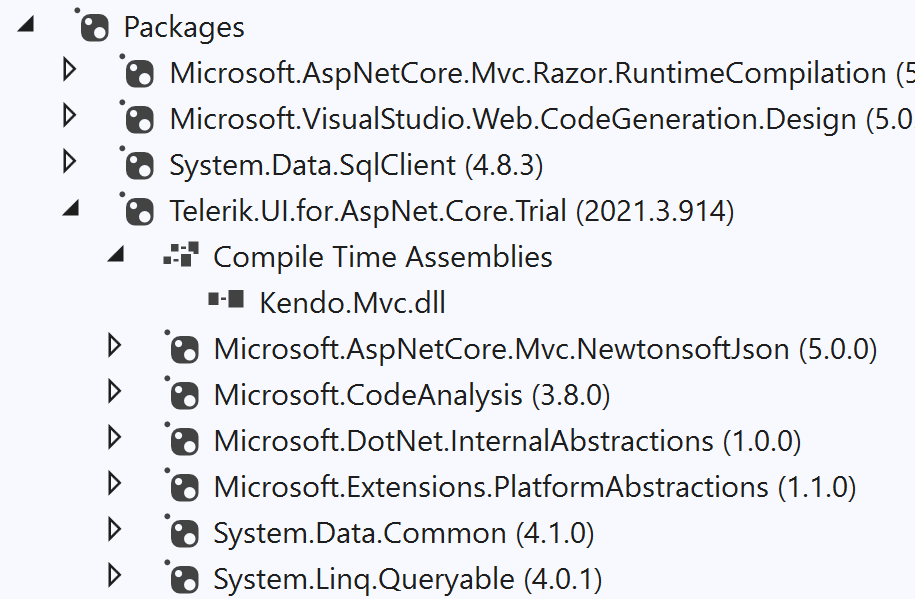Click the Telerik.UI.for.AspNet.Core.Trial package icon
Screen dimensions: 915x599
click(x=138, y=211)
